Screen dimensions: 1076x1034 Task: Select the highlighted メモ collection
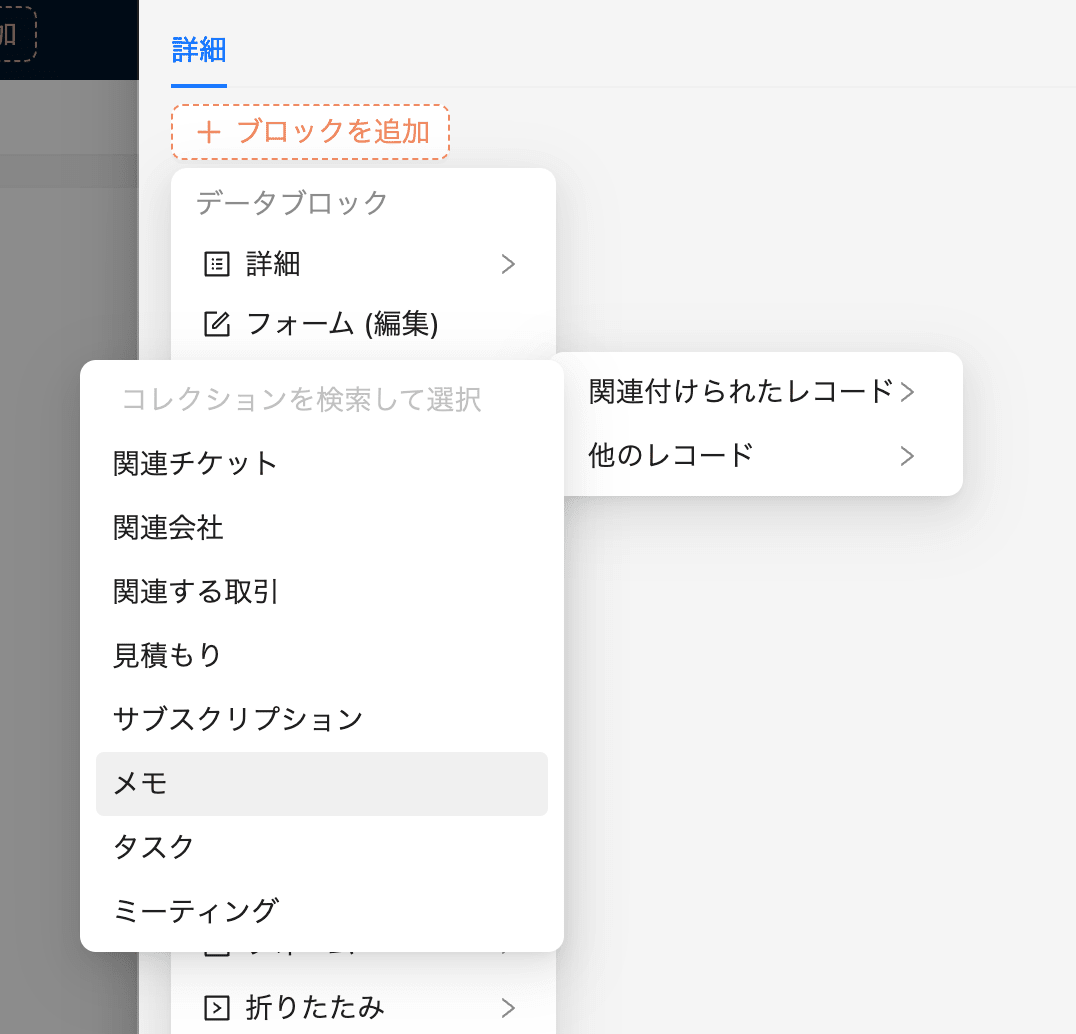[x=321, y=784]
